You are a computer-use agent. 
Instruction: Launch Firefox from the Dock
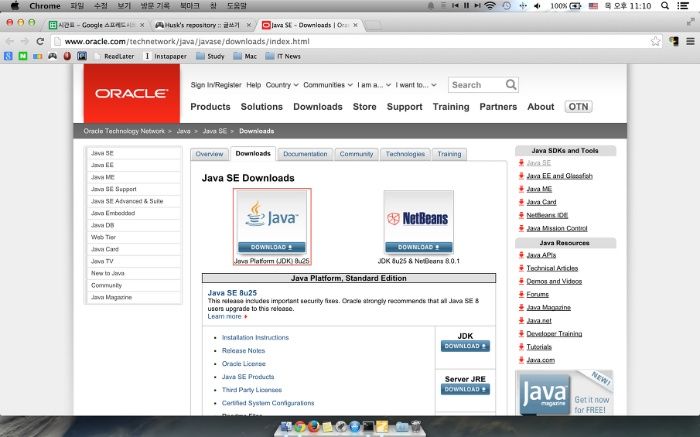coord(314,427)
